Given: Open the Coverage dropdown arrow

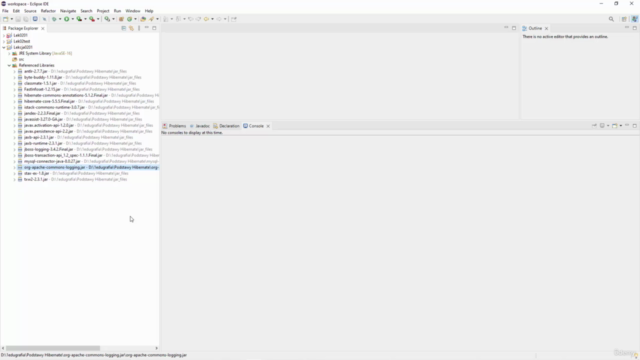Looking at the screenshot, I should (x=85, y=19).
